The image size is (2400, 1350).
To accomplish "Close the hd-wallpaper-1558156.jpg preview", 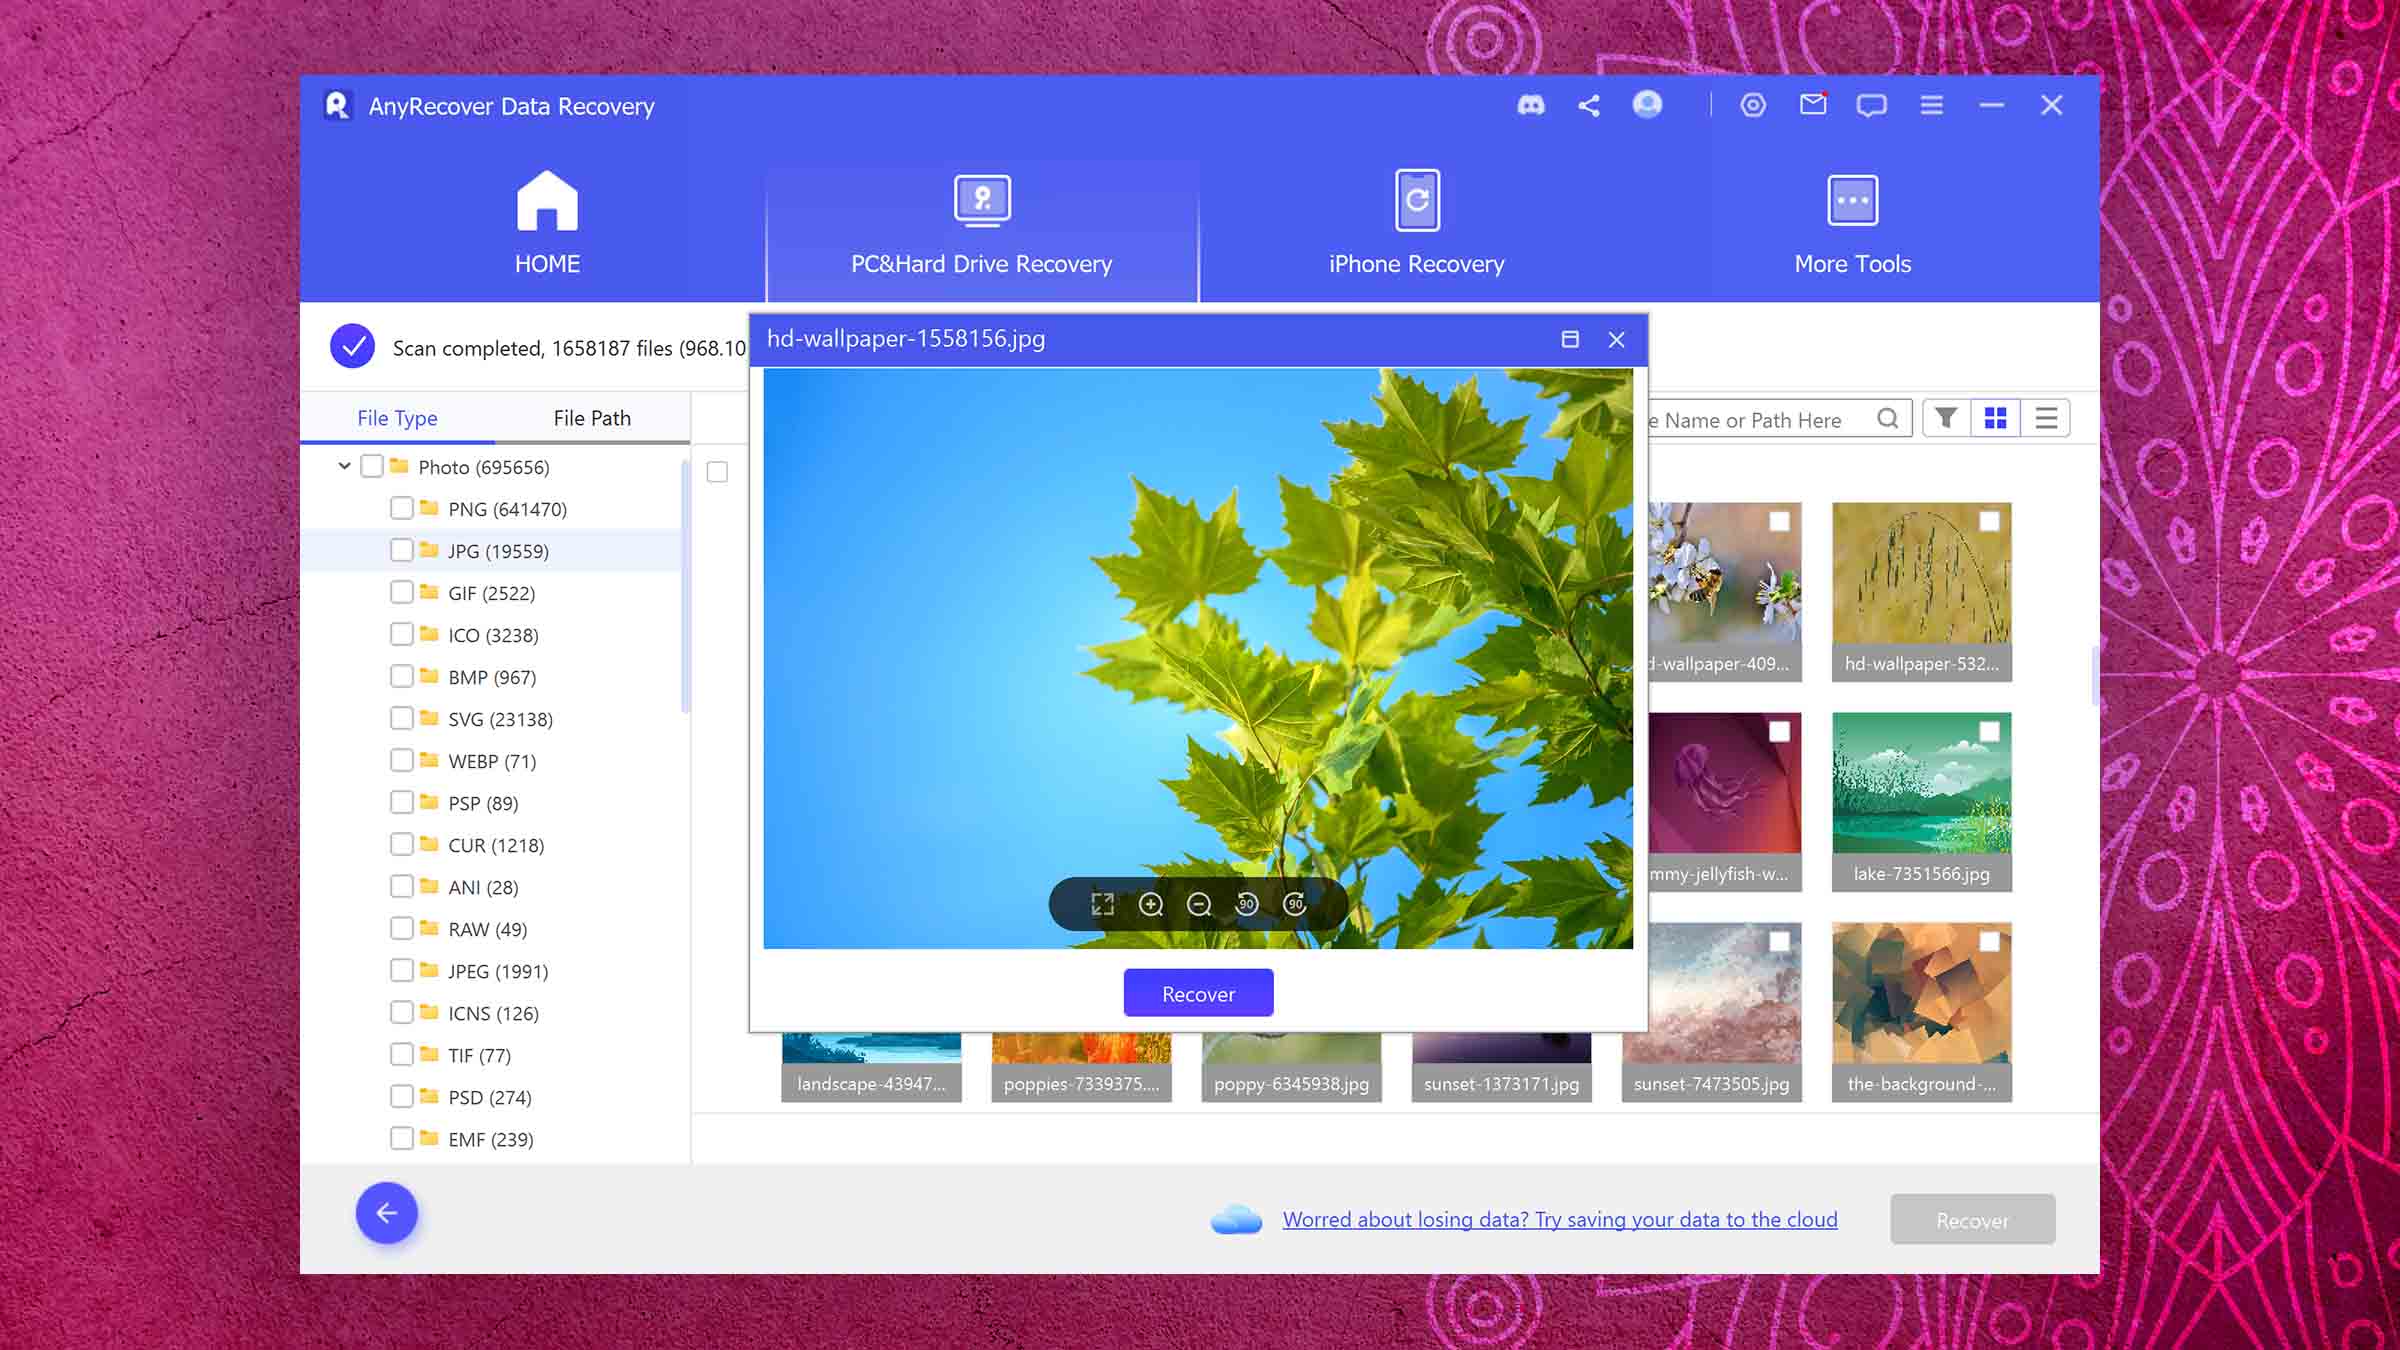I will [1616, 339].
